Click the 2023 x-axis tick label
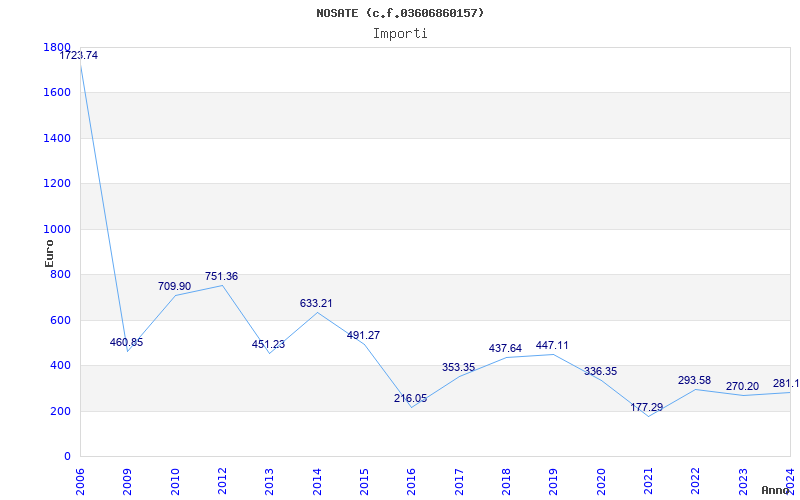This screenshot has height=500, width=800. coord(743,482)
